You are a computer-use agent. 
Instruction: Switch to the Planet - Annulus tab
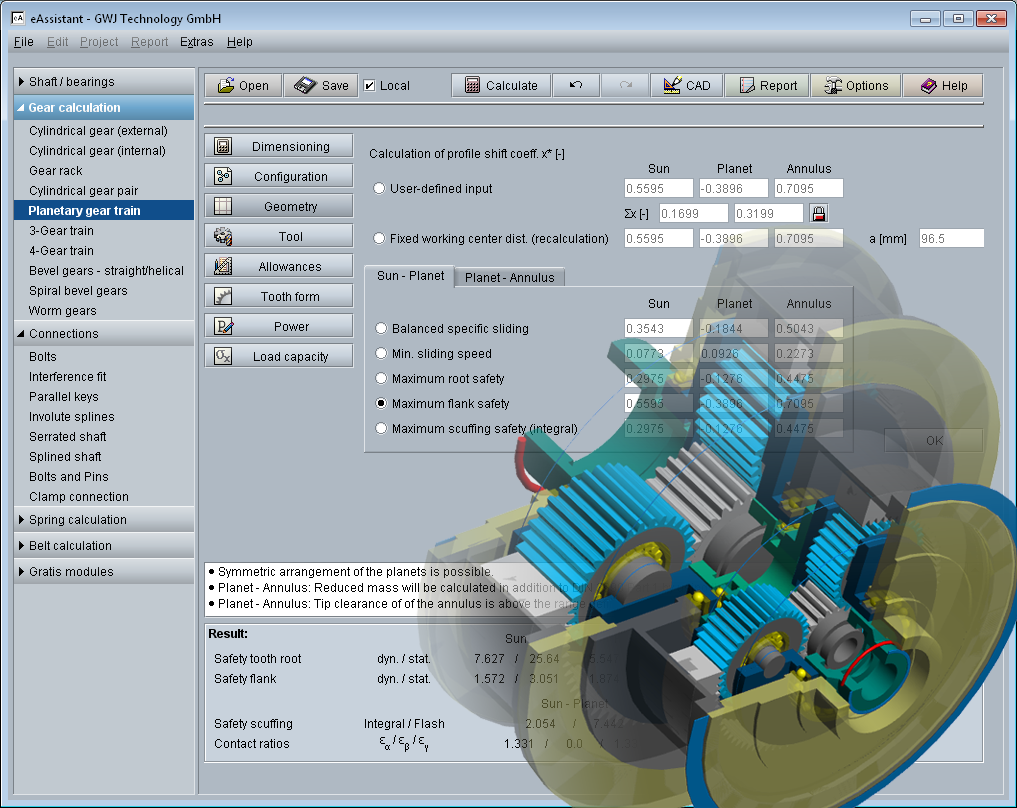pos(509,279)
